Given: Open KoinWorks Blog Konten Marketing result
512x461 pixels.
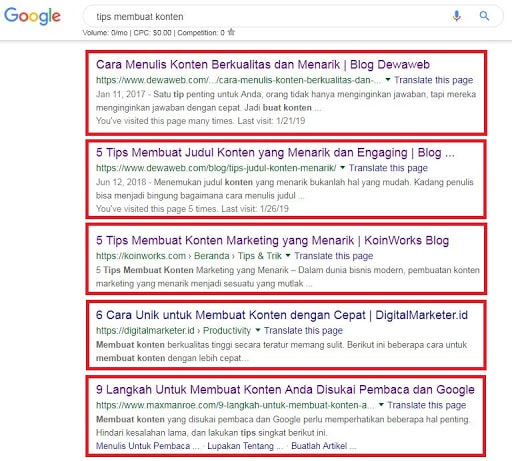Looking at the screenshot, I should [x=272, y=240].
